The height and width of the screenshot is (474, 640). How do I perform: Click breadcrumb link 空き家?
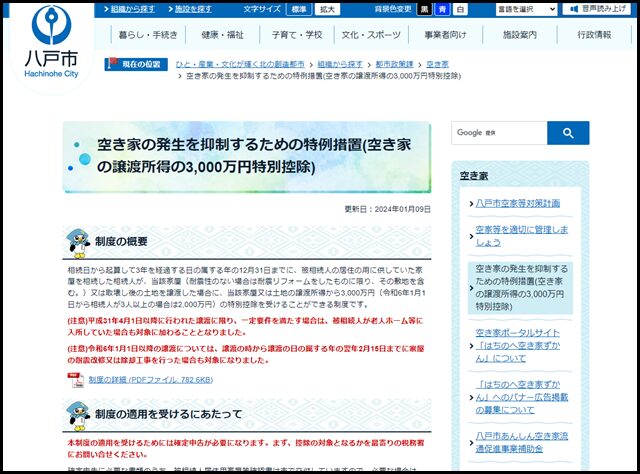click(437, 64)
